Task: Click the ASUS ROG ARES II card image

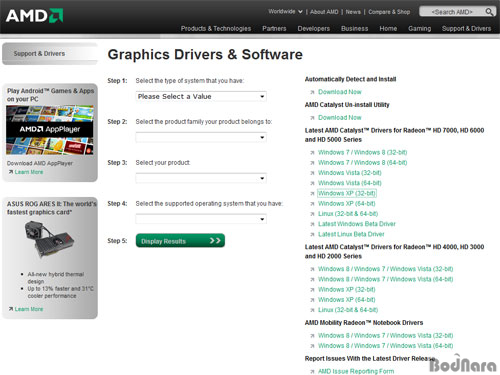Action: (x=50, y=240)
